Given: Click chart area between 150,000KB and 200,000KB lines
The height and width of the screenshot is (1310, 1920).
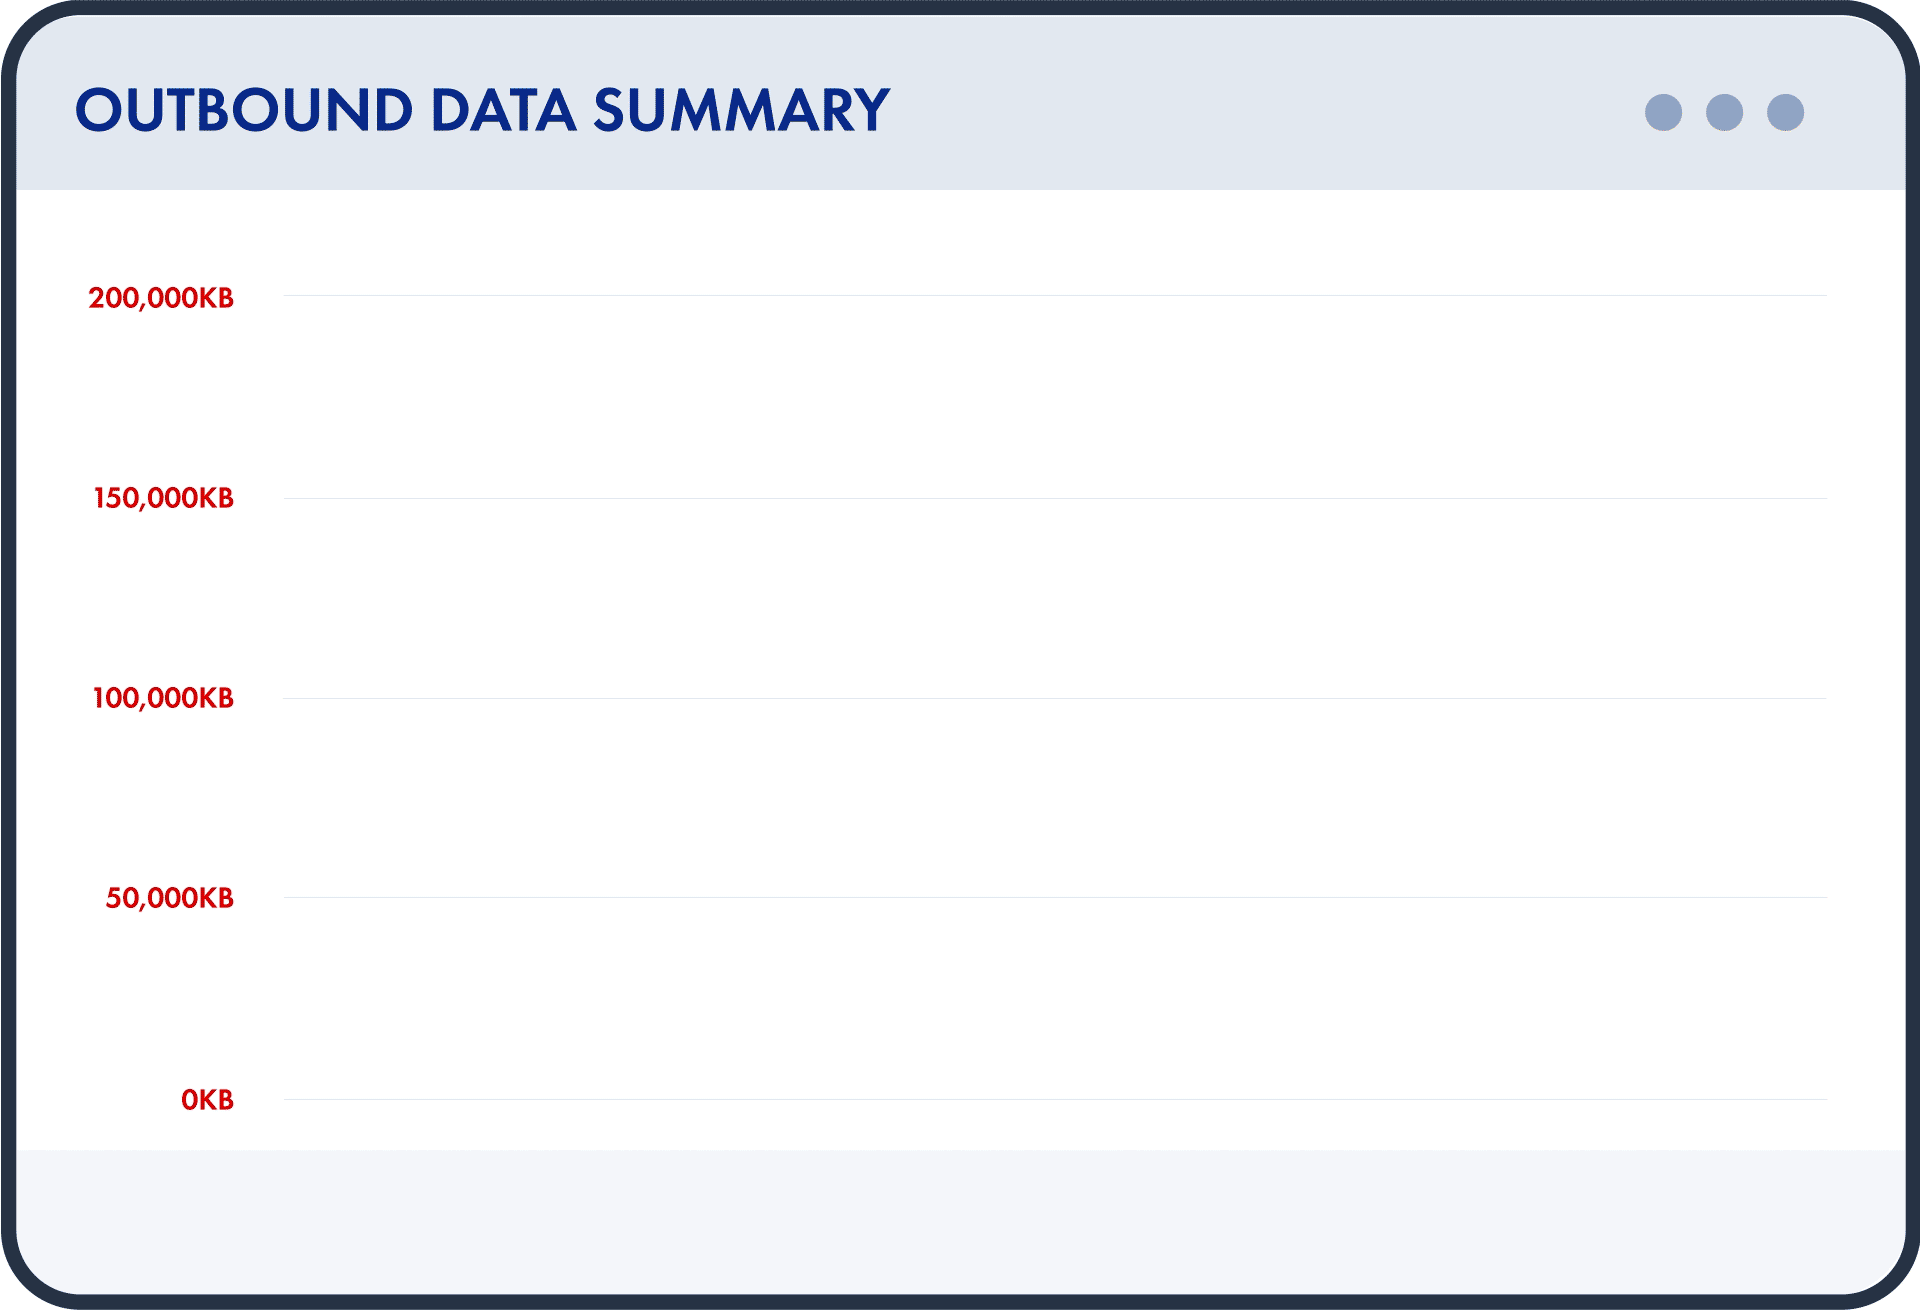Looking at the screenshot, I should [x=1055, y=397].
